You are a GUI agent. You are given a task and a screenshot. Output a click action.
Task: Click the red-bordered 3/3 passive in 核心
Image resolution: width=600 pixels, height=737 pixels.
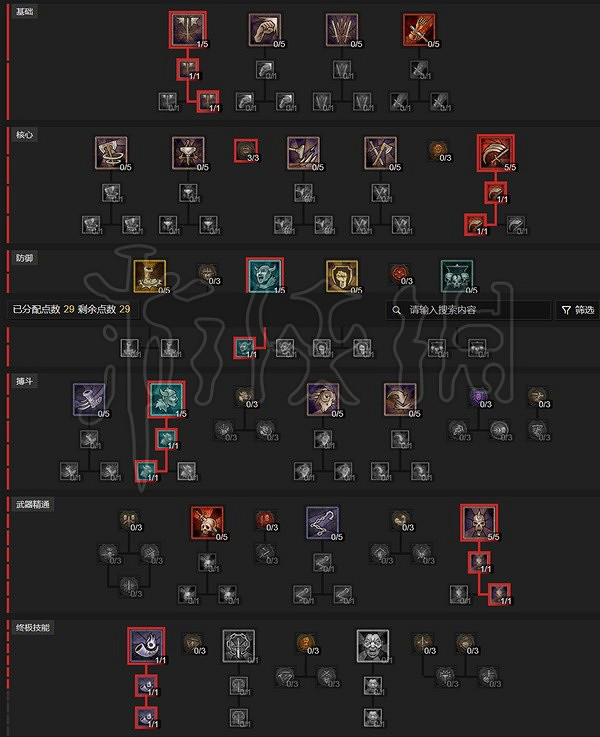click(246, 150)
